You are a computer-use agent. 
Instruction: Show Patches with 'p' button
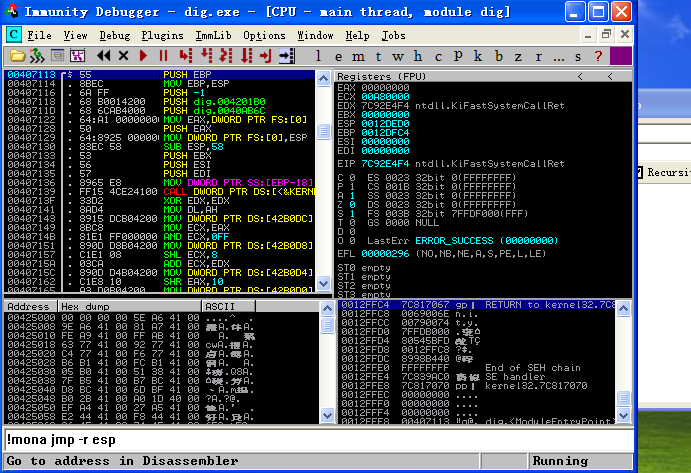458,56
